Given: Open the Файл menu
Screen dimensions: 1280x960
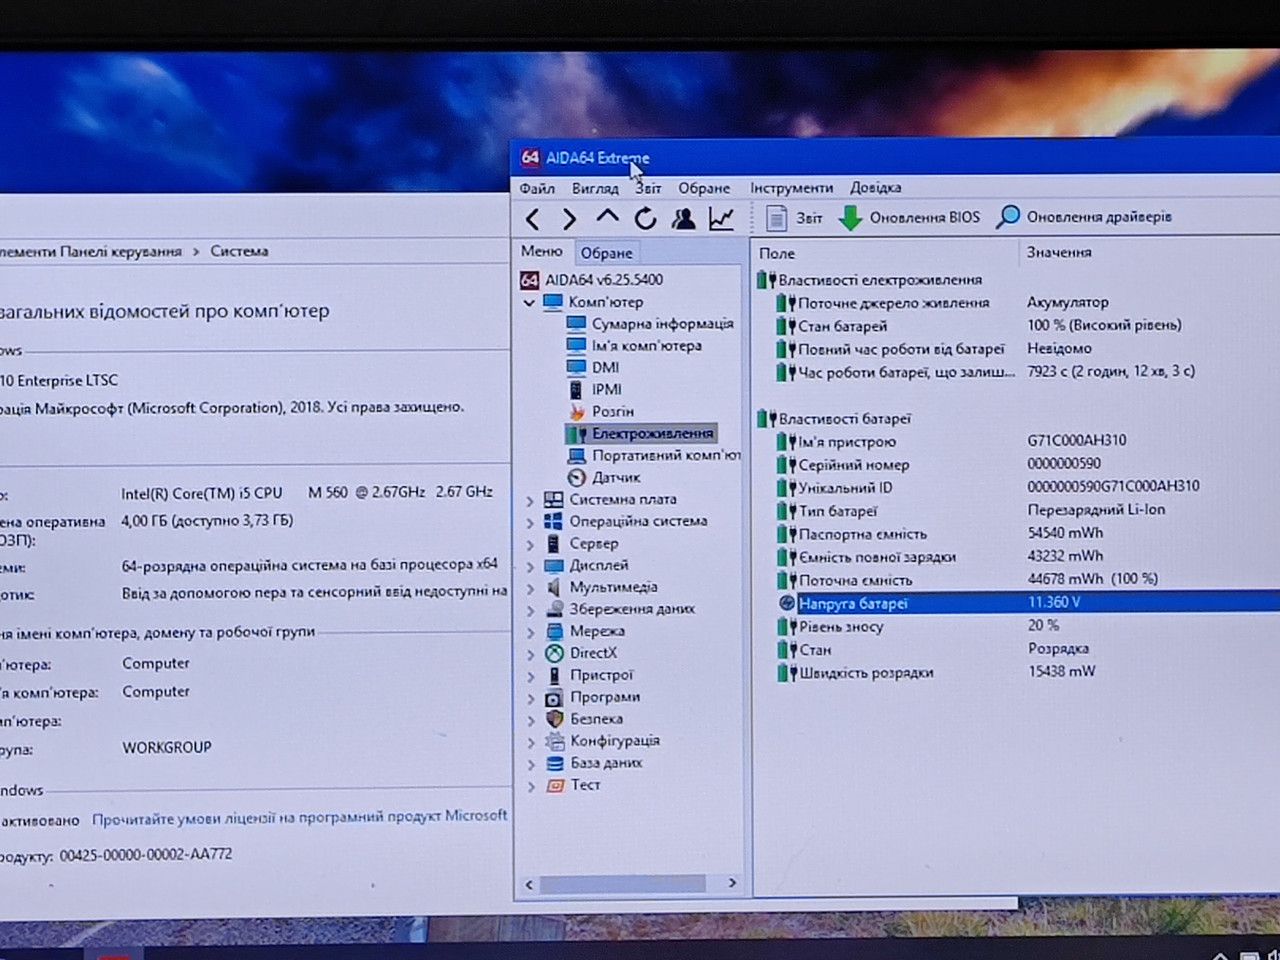Looking at the screenshot, I should click(537, 188).
